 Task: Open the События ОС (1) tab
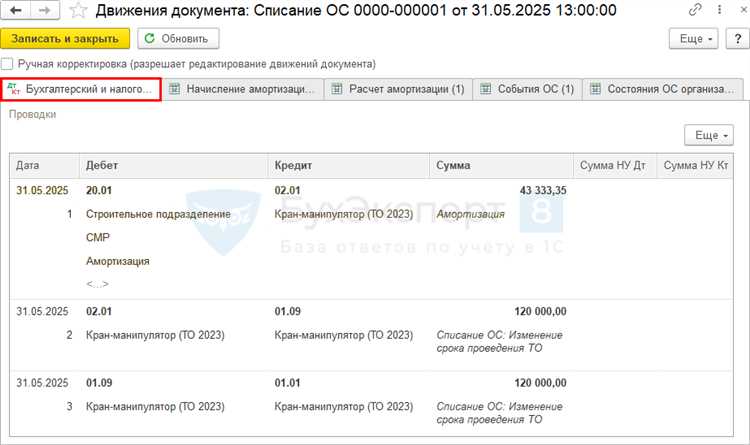coord(528,89)
